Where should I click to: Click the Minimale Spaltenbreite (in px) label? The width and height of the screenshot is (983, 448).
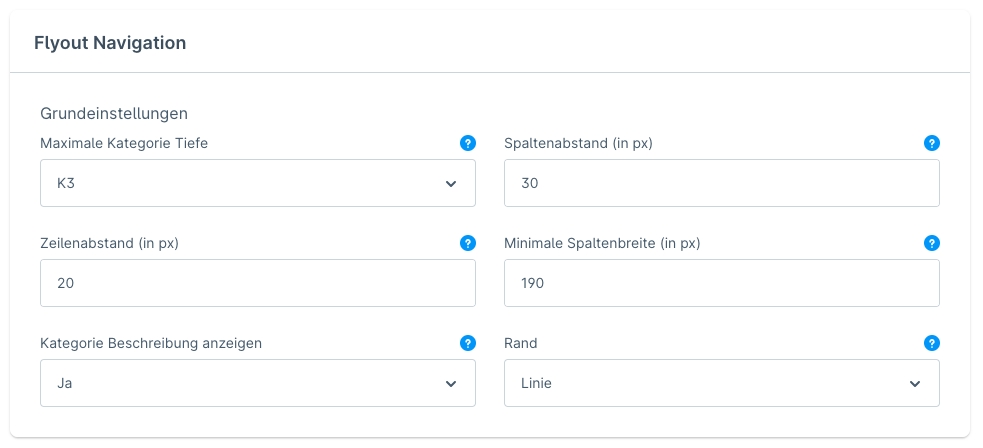coord(602,243)
